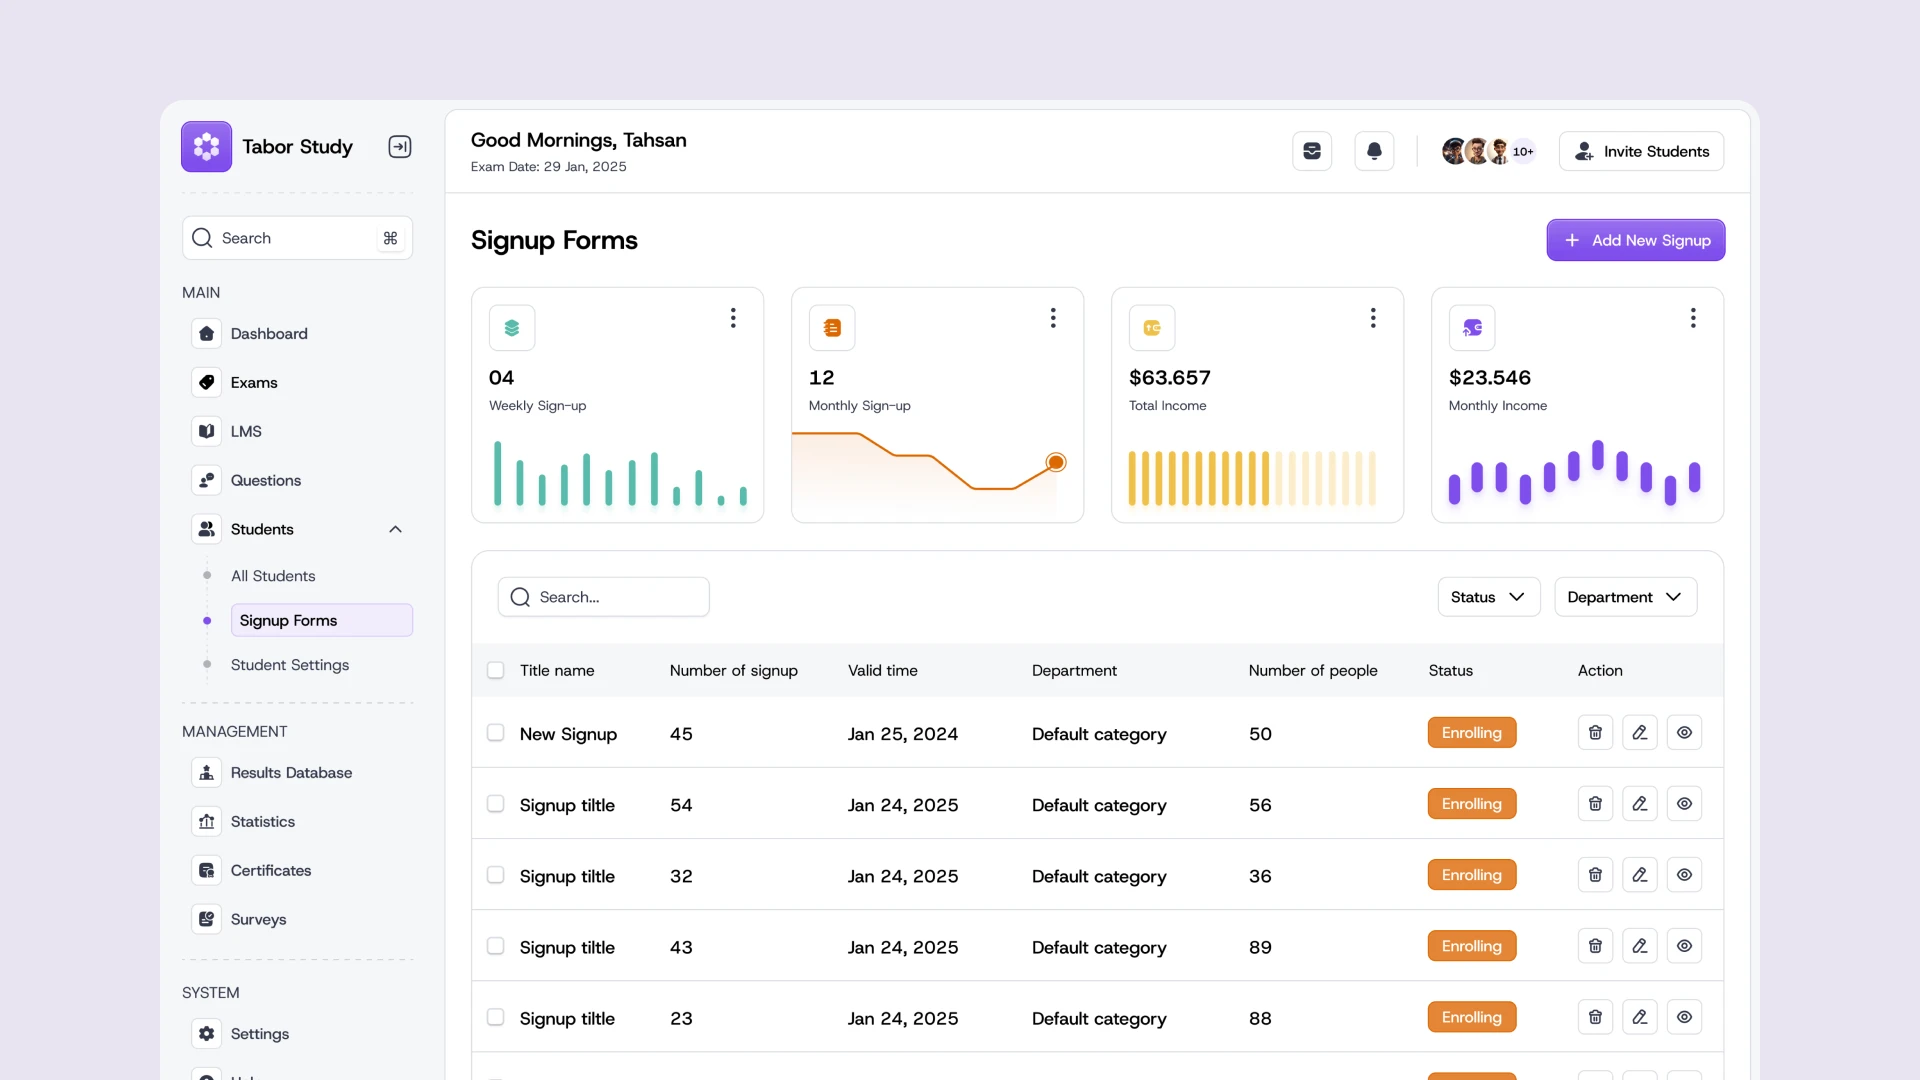The image size is (1920, 1080).
Task: Click the Tabor Study logo icon
Action: [206, 147]
